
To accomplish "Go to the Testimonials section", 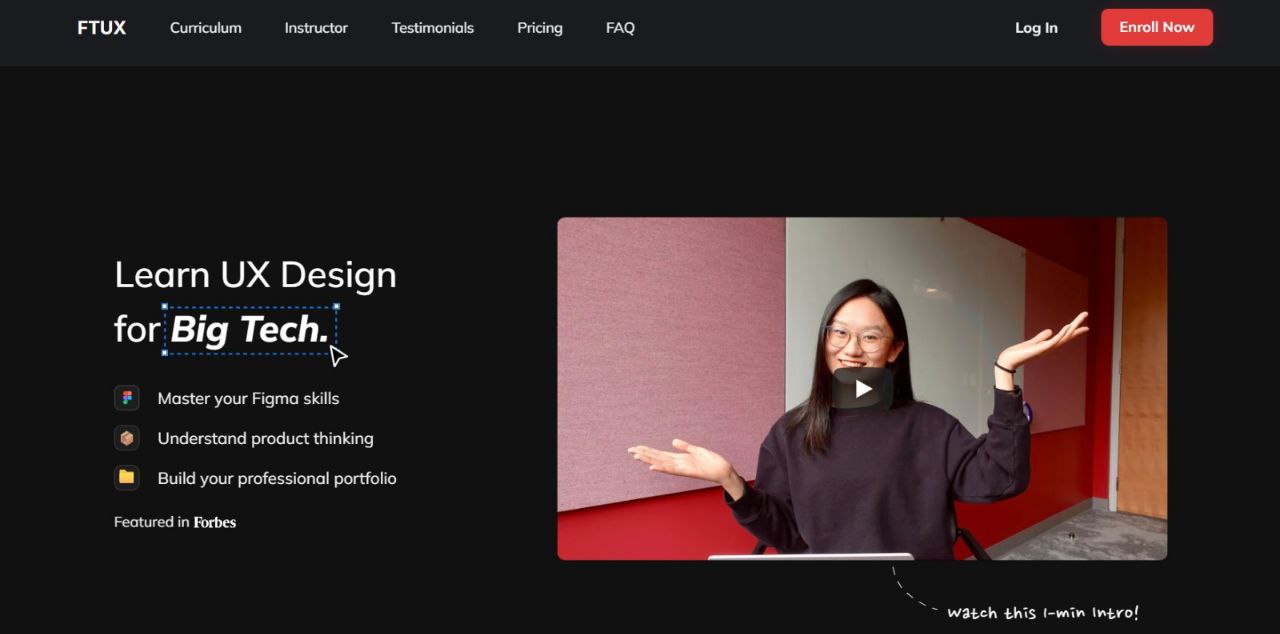I will (x=432, y=28).
